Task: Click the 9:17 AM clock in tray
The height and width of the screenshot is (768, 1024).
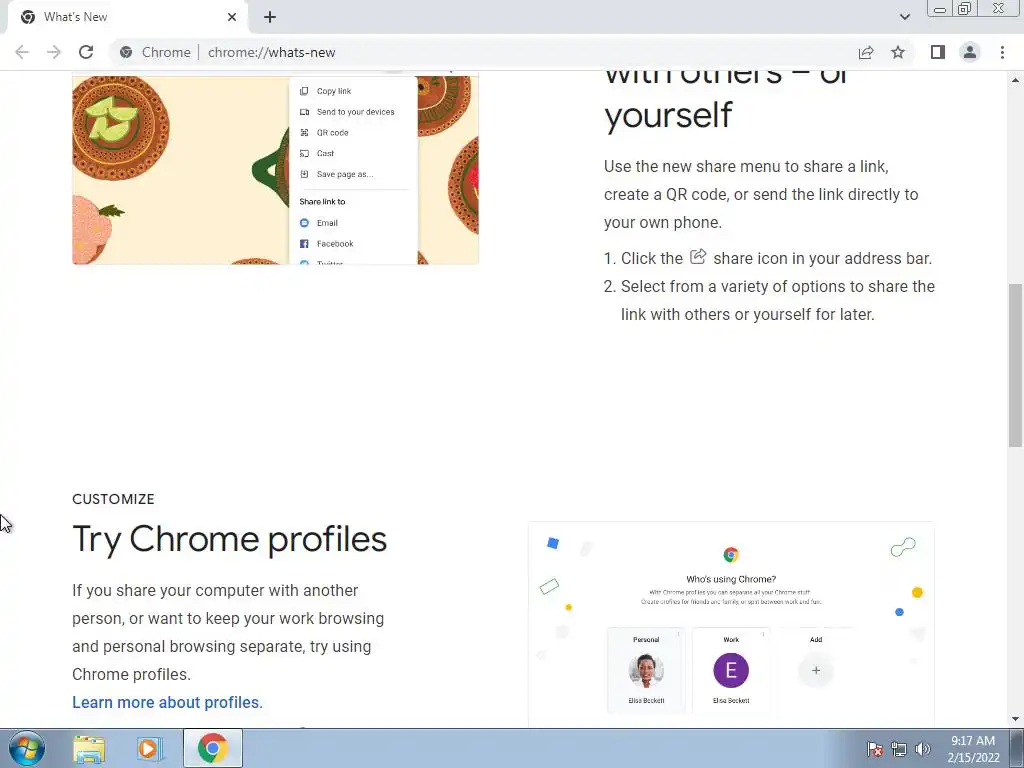Action: coord(973,741)
